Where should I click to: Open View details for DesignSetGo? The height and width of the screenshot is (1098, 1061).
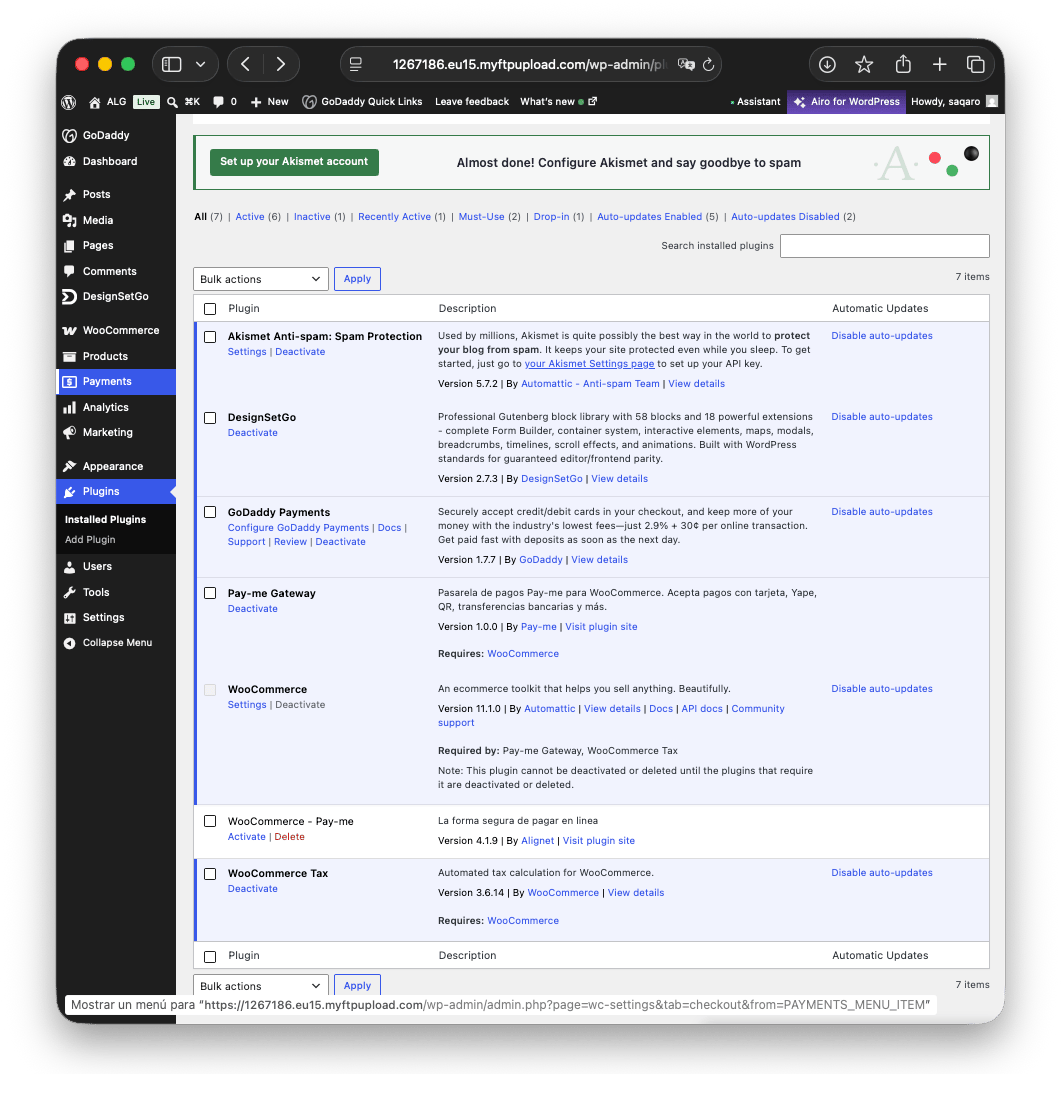(620, 479)
